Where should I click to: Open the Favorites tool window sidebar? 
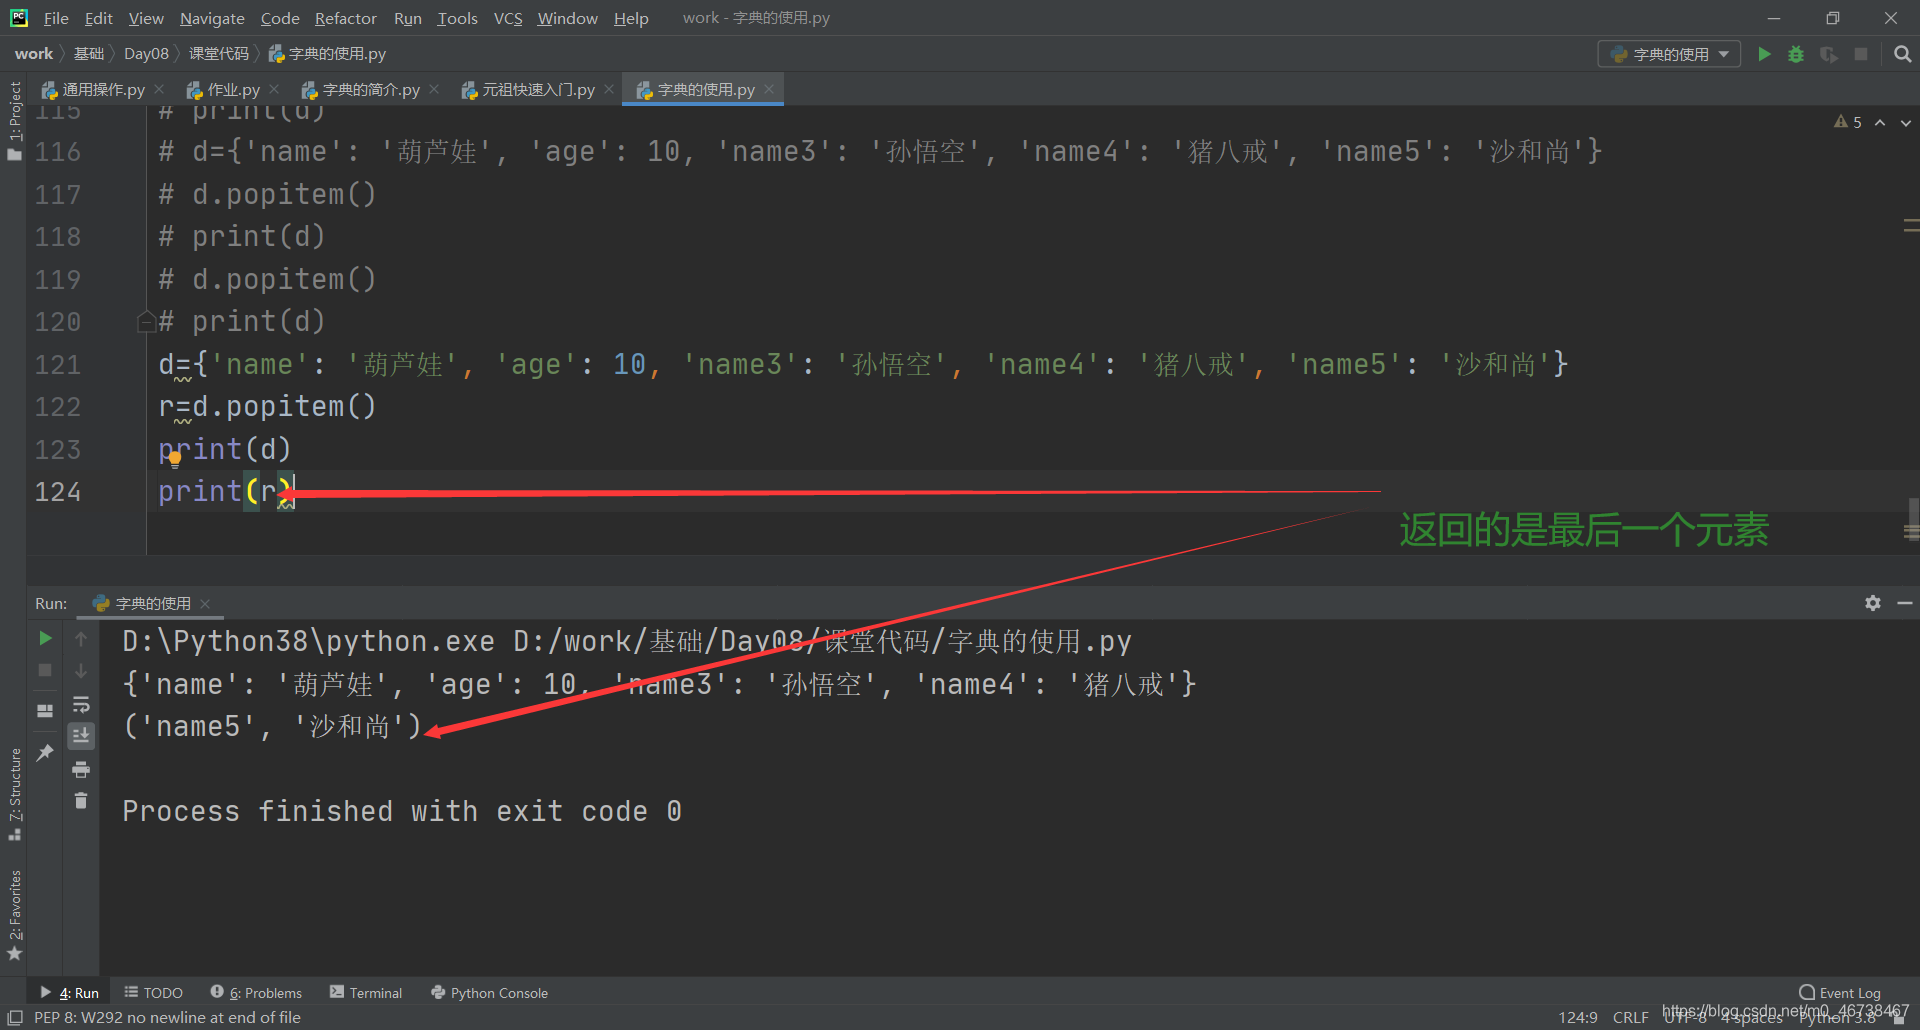14,915
